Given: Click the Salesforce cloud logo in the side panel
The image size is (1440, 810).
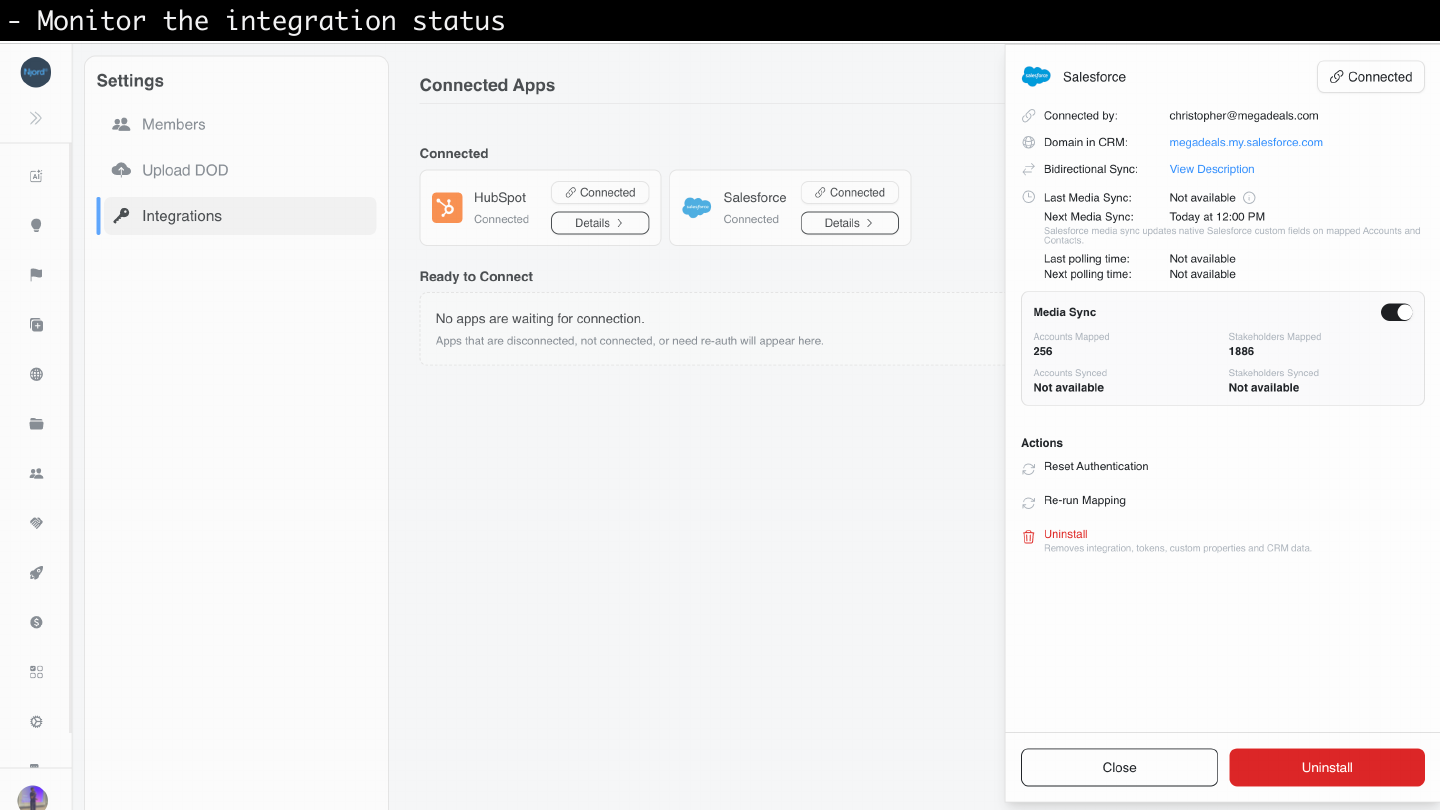Looking at the screenshot, I should click(1036, 77).
